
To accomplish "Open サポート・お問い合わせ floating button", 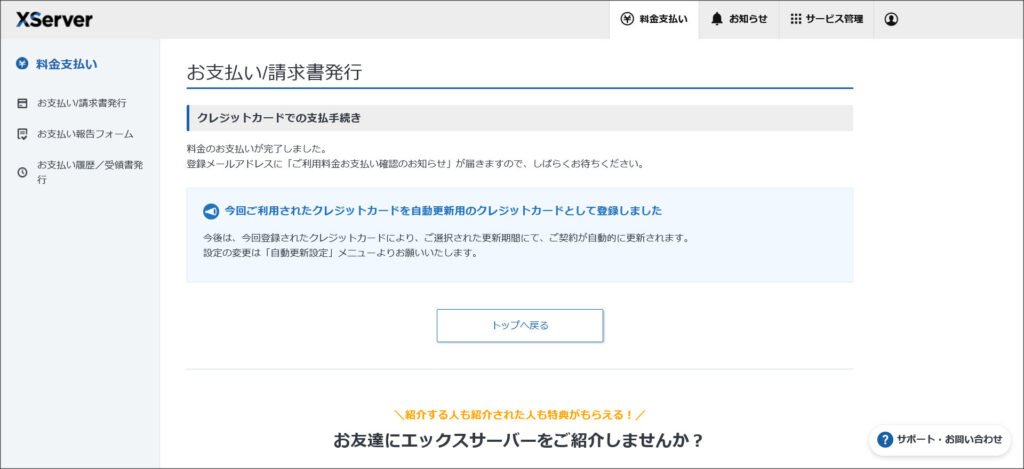I will point(940,440).
